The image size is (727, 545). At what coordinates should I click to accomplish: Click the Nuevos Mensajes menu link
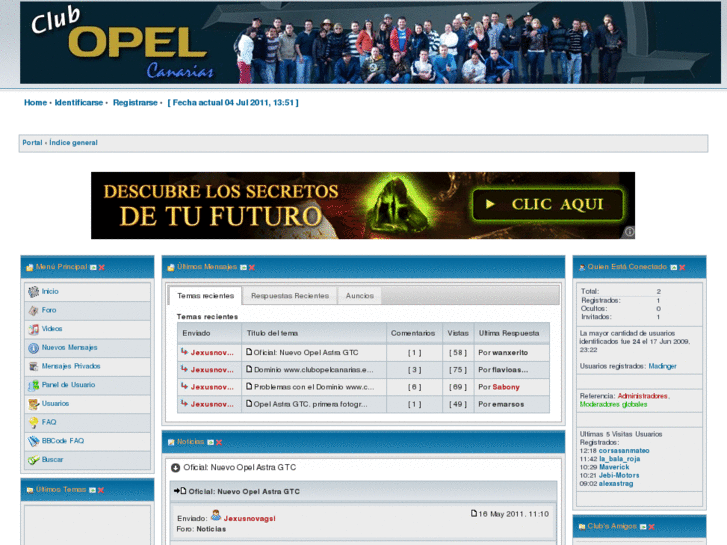point(70,347)
